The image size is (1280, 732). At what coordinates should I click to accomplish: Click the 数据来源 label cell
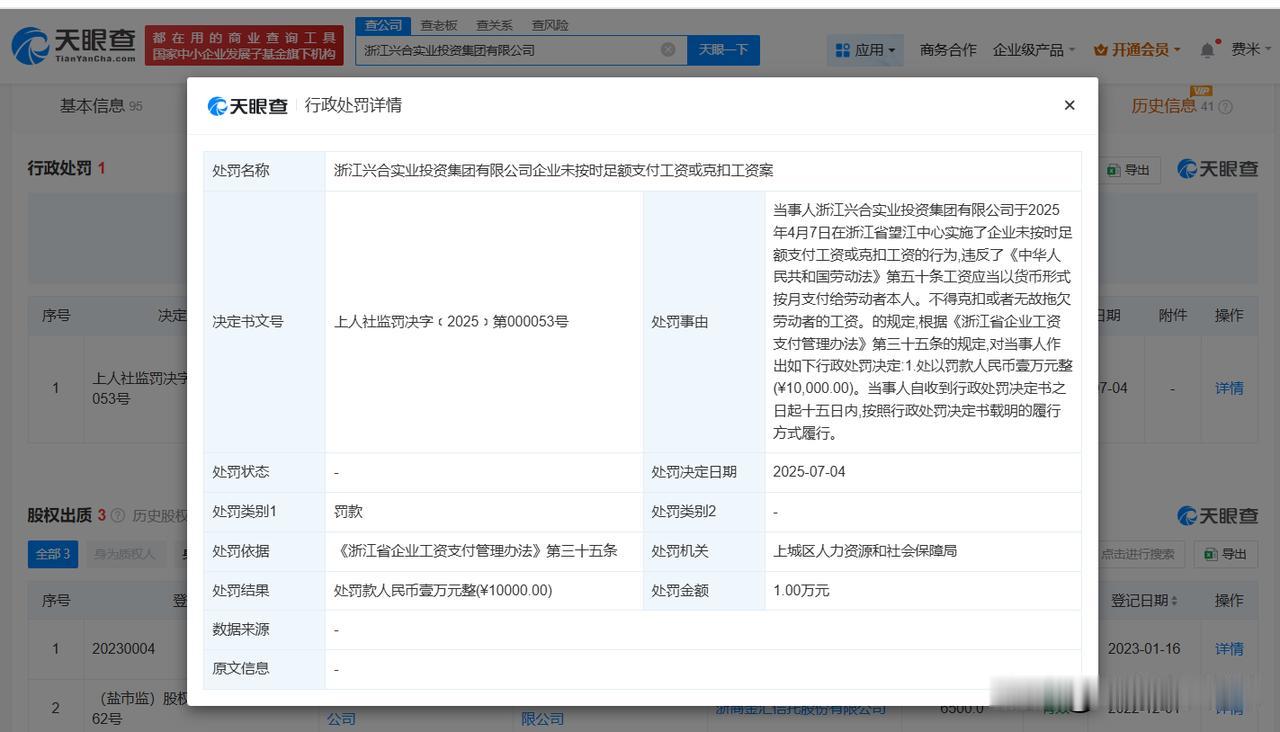pyautogui.click(x=264, y=630)
